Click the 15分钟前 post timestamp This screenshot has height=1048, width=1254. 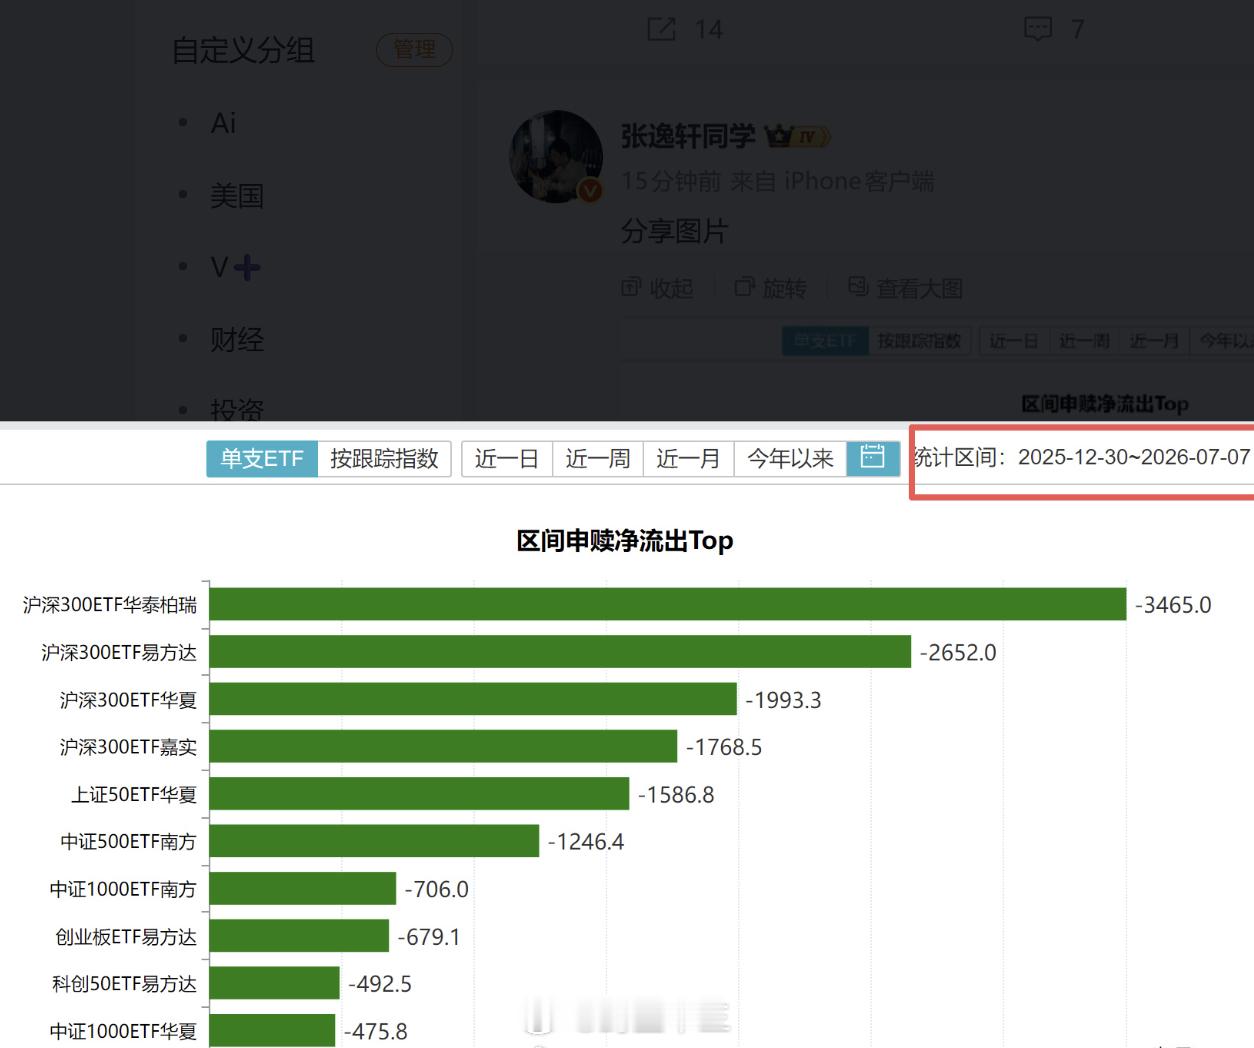671,181
